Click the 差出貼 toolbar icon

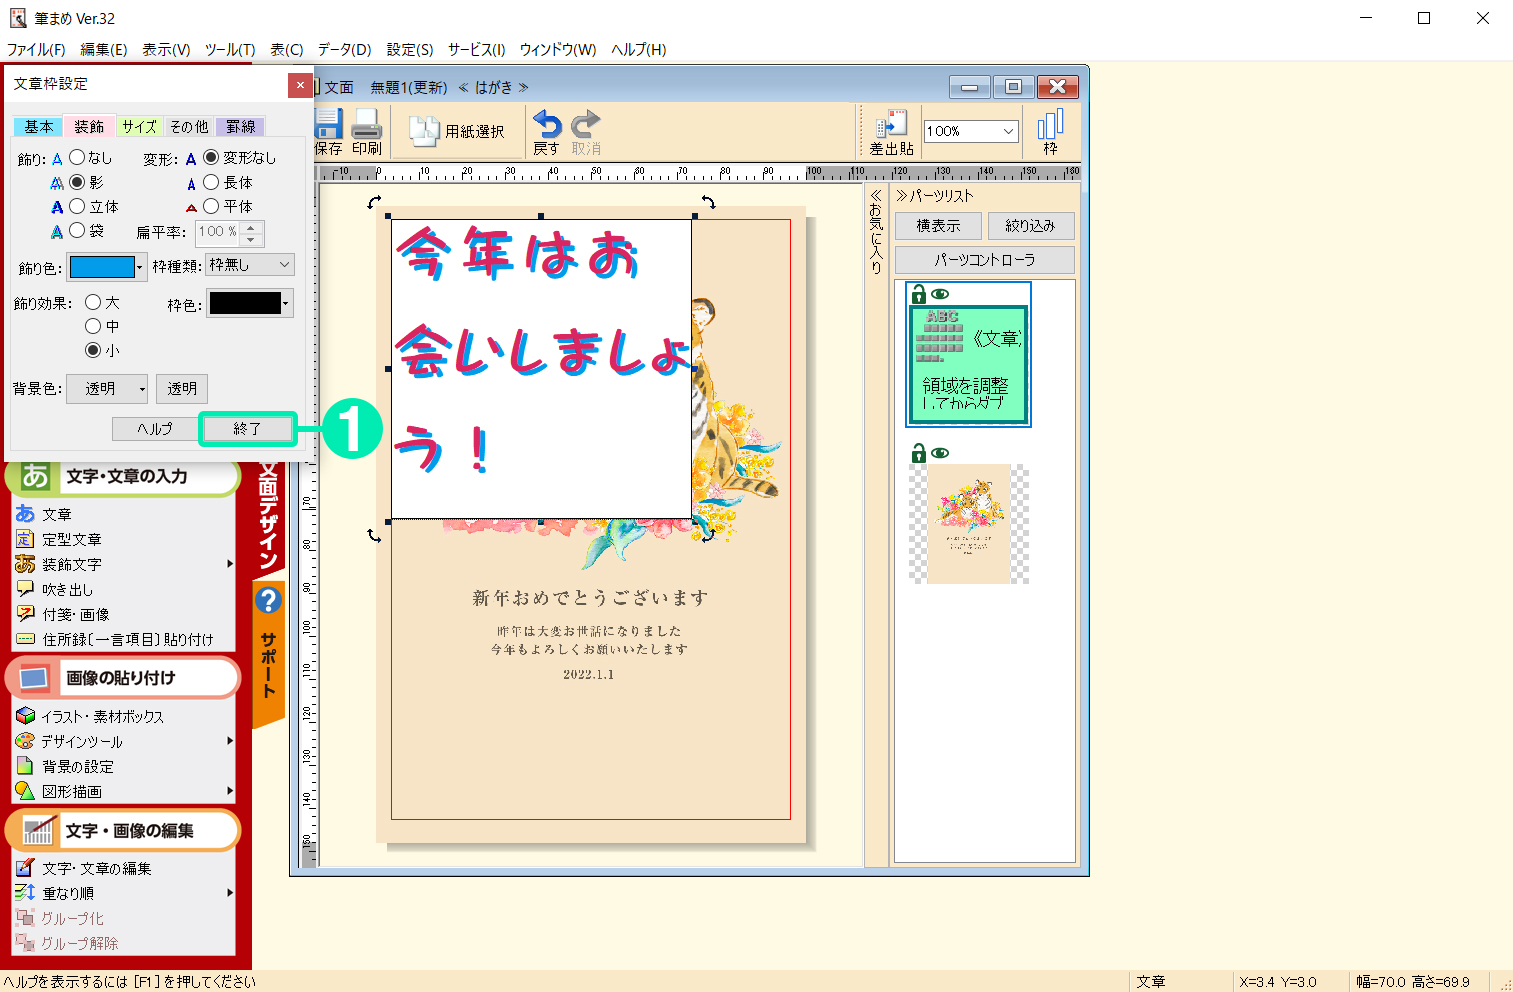point(890,130)
